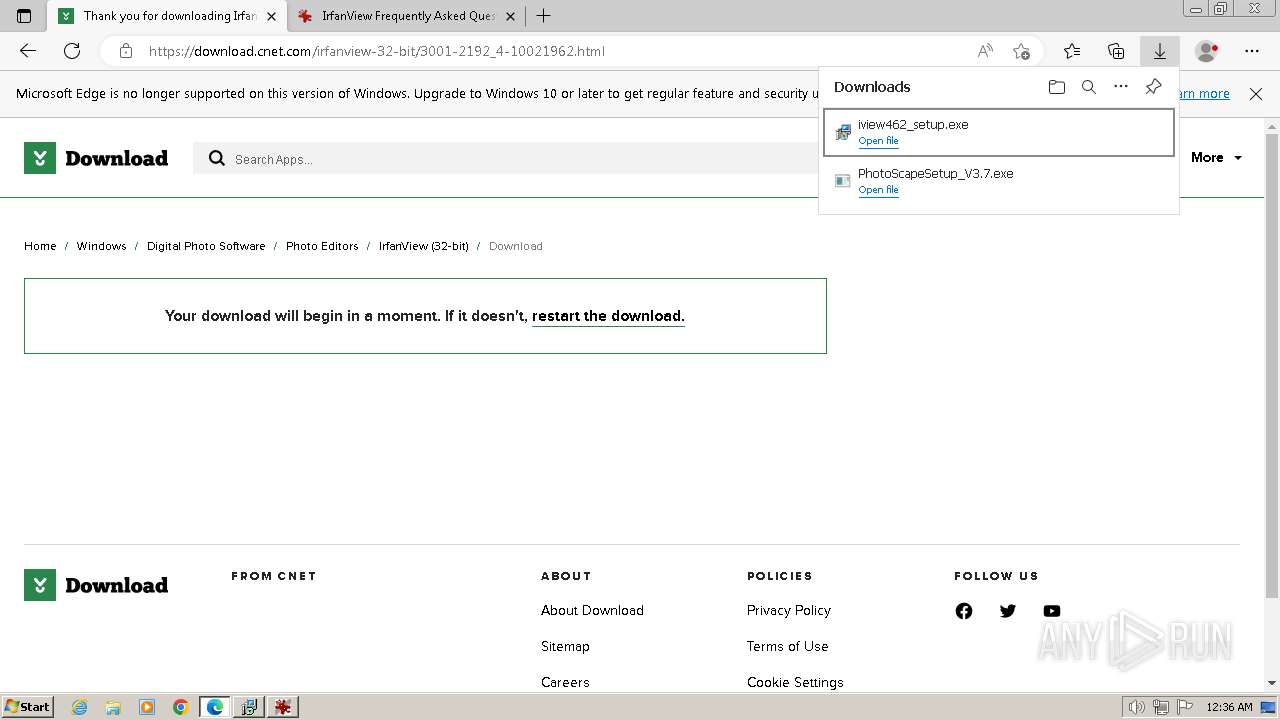Toggle the Downloads toolbar button

pos(1160,51)
